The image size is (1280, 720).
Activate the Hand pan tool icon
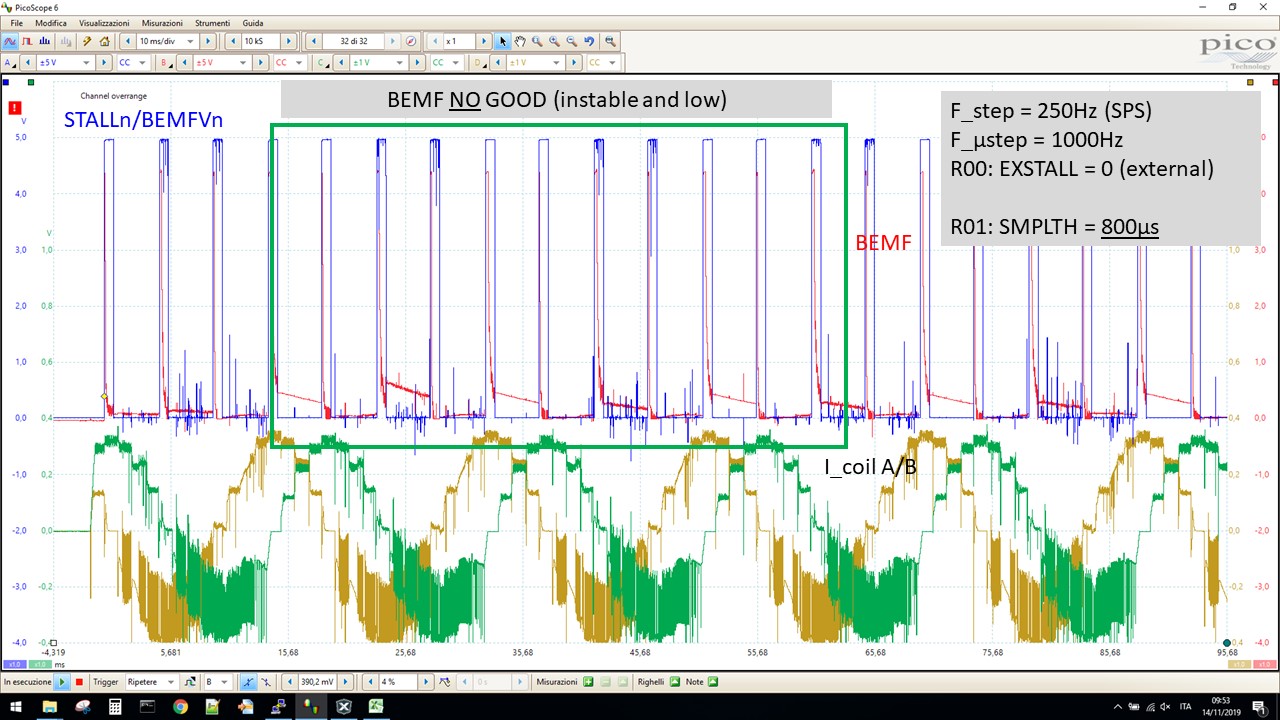[x=521, y=41]
